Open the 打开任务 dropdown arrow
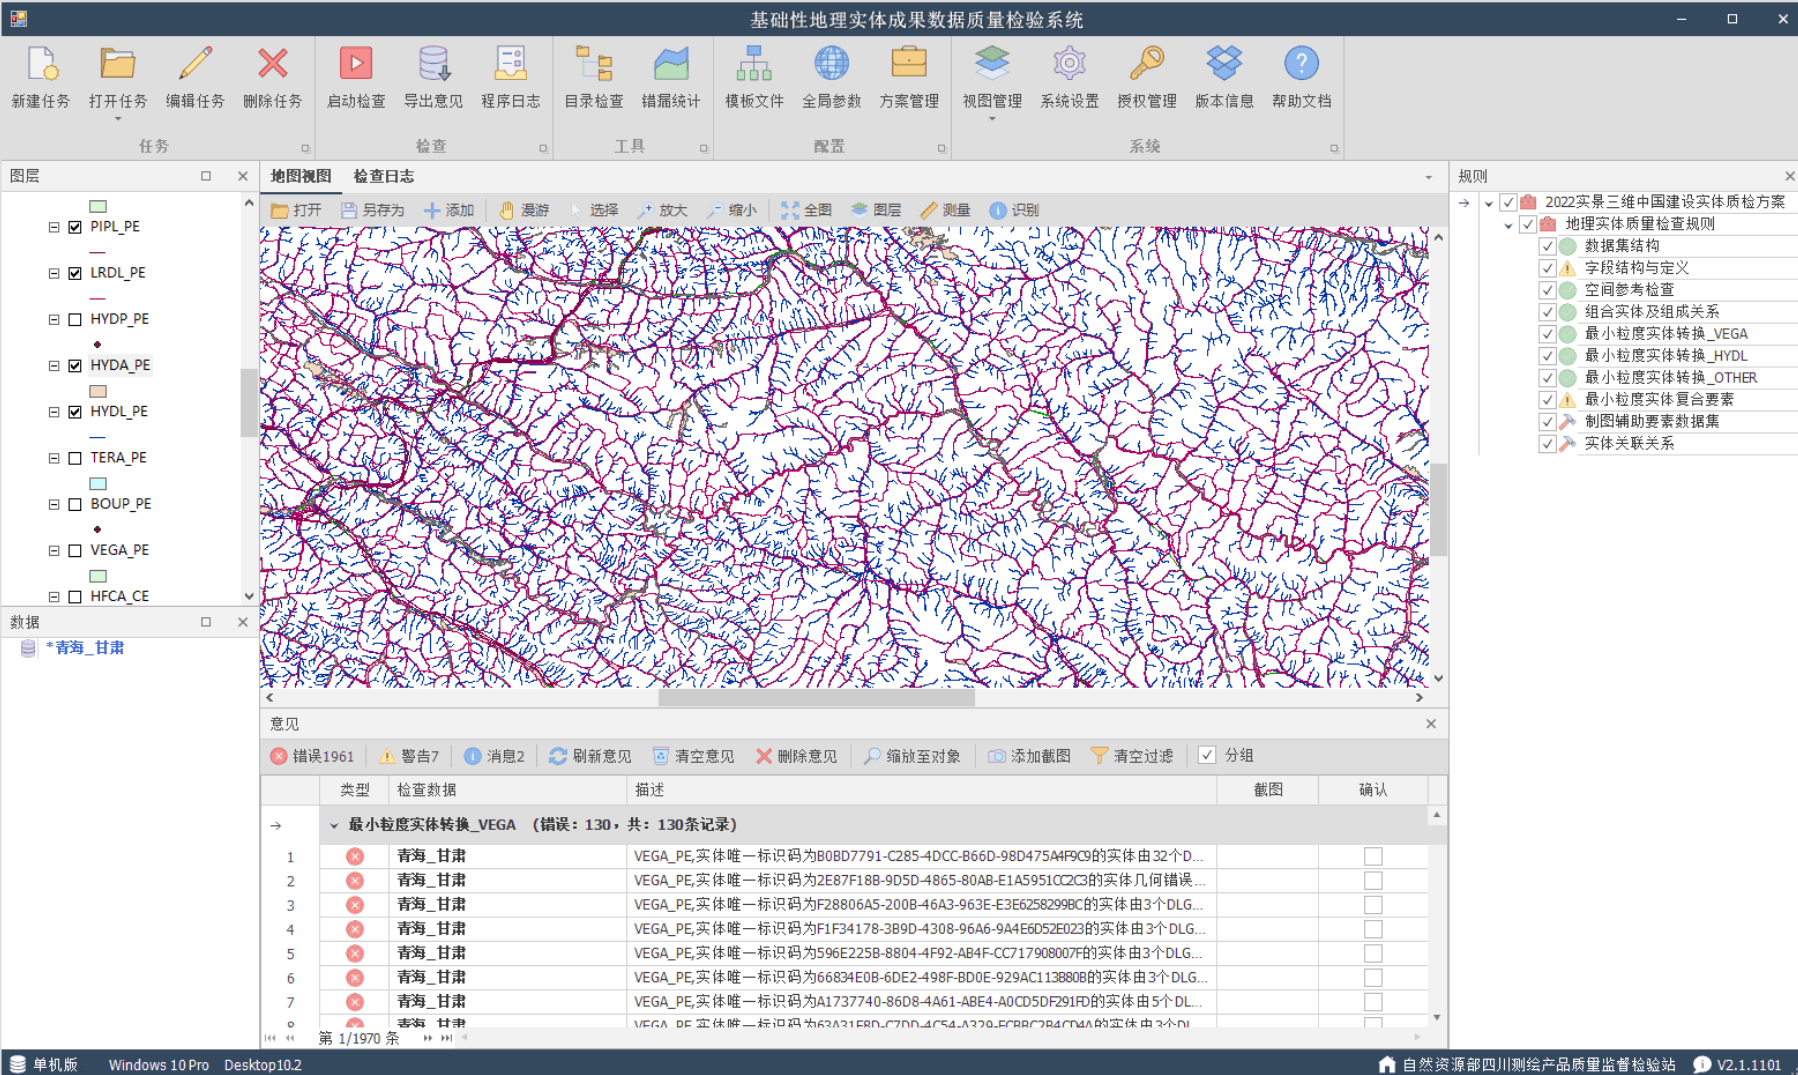This screenshot has height=1075, width=1798. pyautogui.click(x=118, y=119)
